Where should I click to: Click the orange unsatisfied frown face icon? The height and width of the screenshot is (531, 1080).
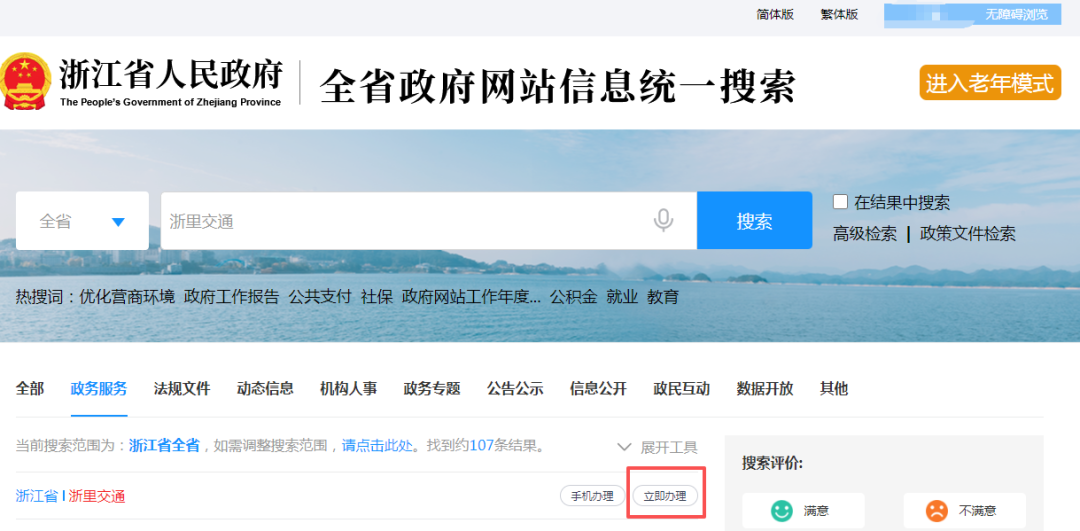click(935, 511)
